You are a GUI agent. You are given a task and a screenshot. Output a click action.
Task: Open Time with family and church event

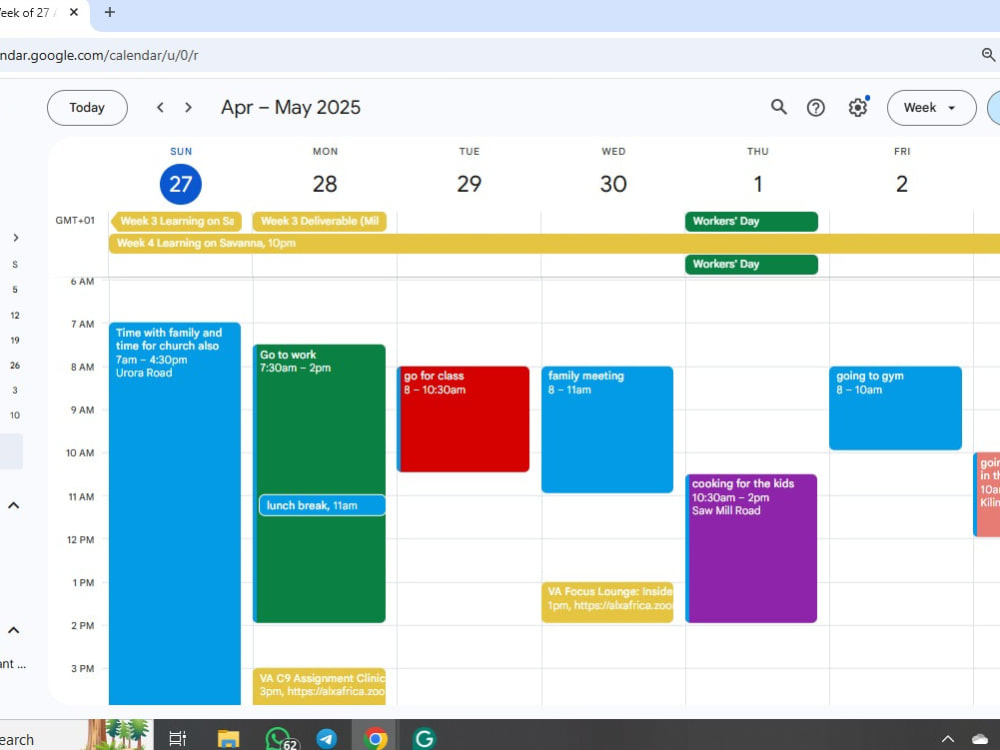(x=175, y=513)
